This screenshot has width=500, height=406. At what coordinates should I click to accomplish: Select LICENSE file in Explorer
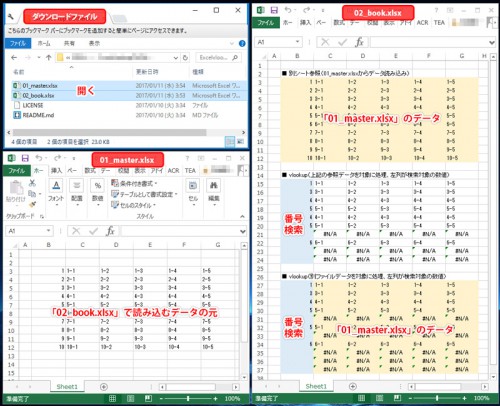(130, 105)
